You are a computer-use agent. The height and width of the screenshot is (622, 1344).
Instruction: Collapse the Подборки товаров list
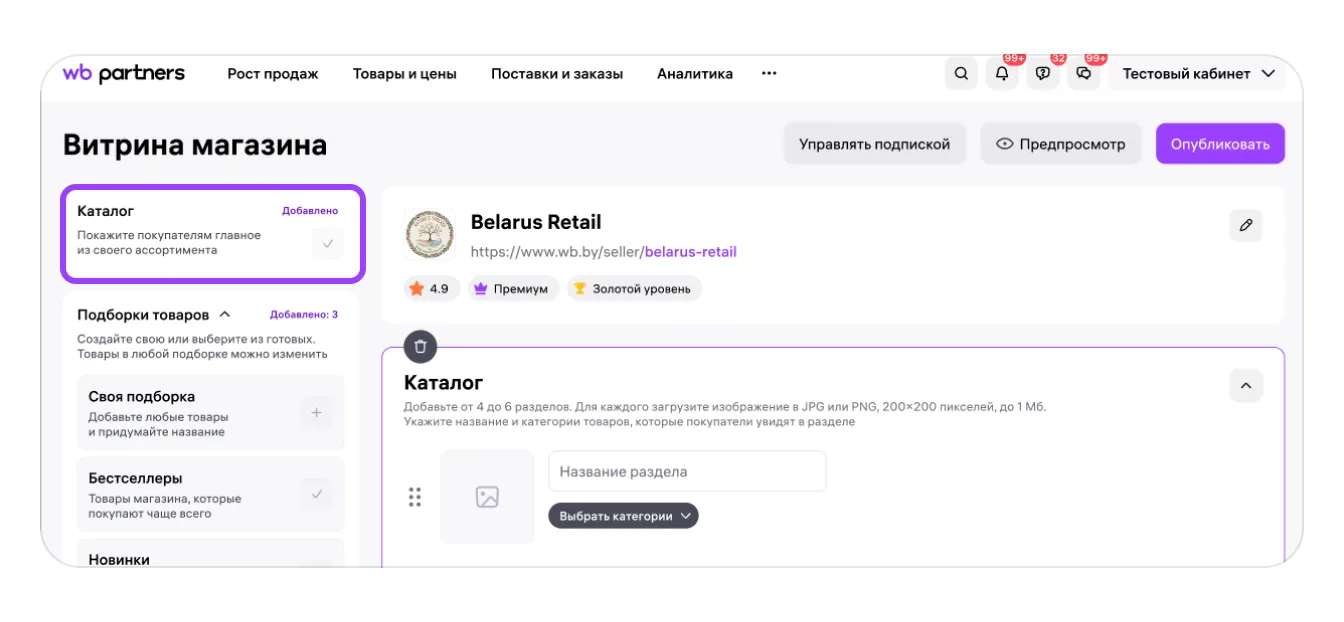tap(225, 314)
